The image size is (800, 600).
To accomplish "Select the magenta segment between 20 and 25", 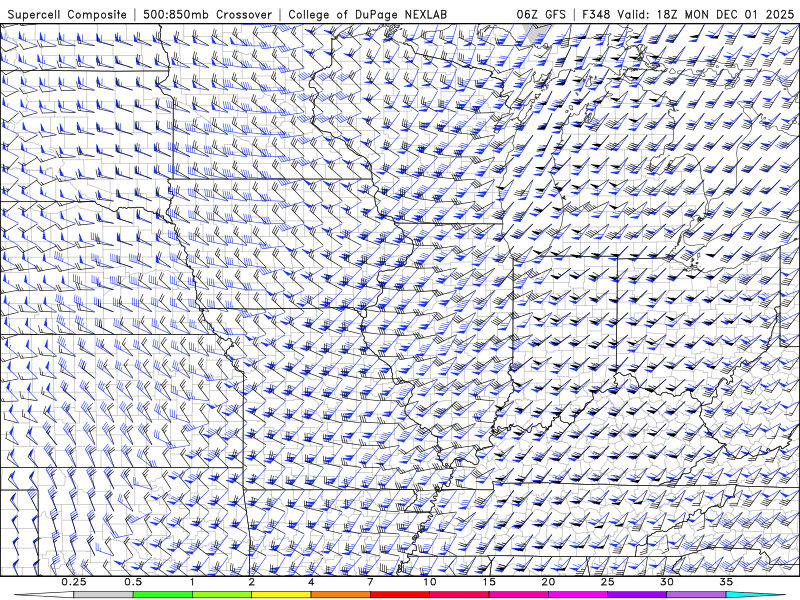I will point(578,595).
